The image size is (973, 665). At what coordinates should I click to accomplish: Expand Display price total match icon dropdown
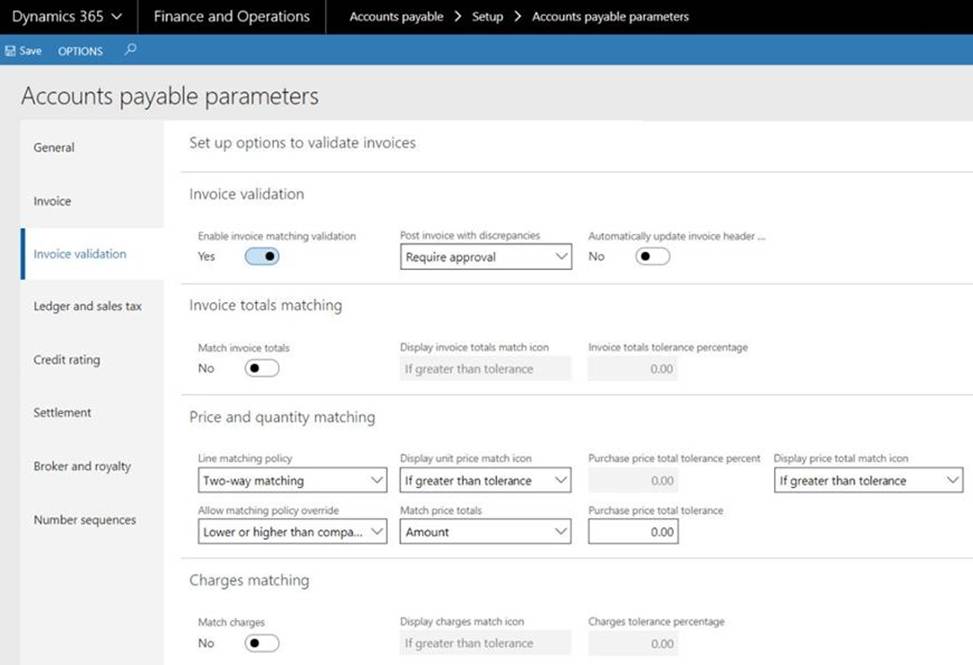868,481
